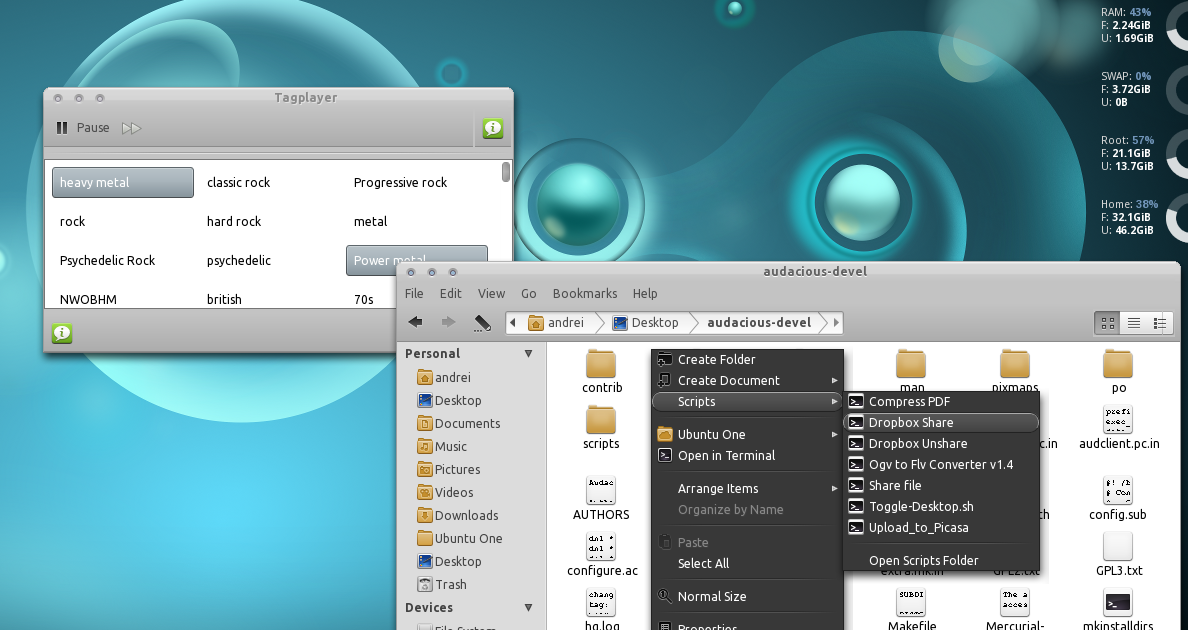Viewport: 1188px width, 630px height.
Task: Switch to list view mode
Action: click(1133, 322)
